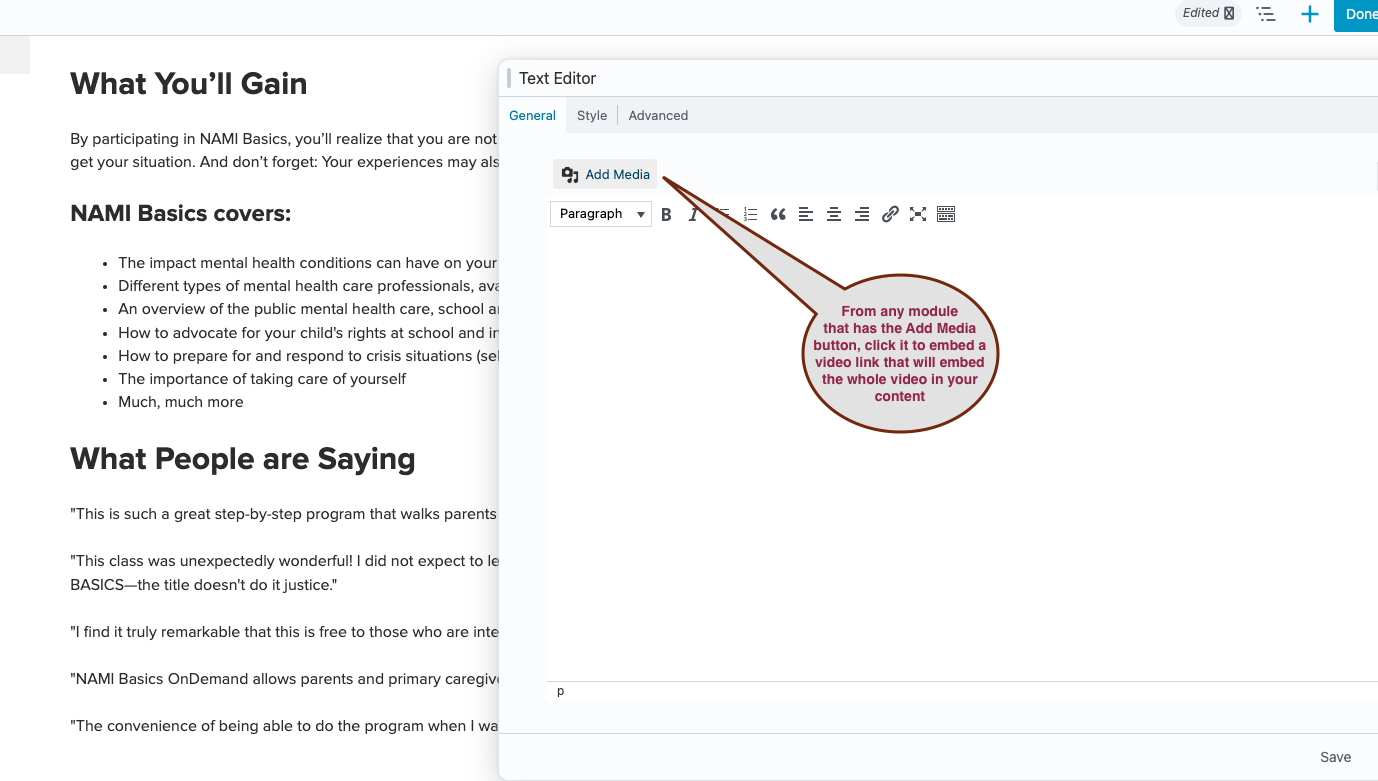Screen dimensions: 1378x781
Task: Add new content with plus icon
Action: click(1309, 14)
